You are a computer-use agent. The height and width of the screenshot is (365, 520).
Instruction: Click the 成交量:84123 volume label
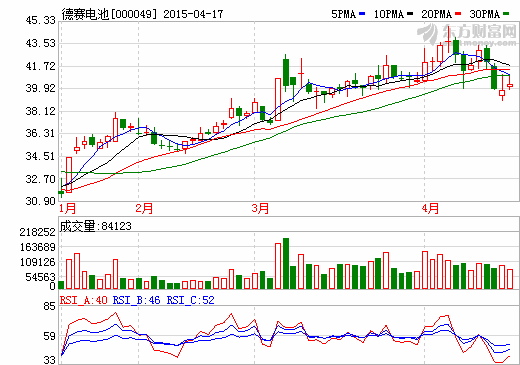(96, 226)
